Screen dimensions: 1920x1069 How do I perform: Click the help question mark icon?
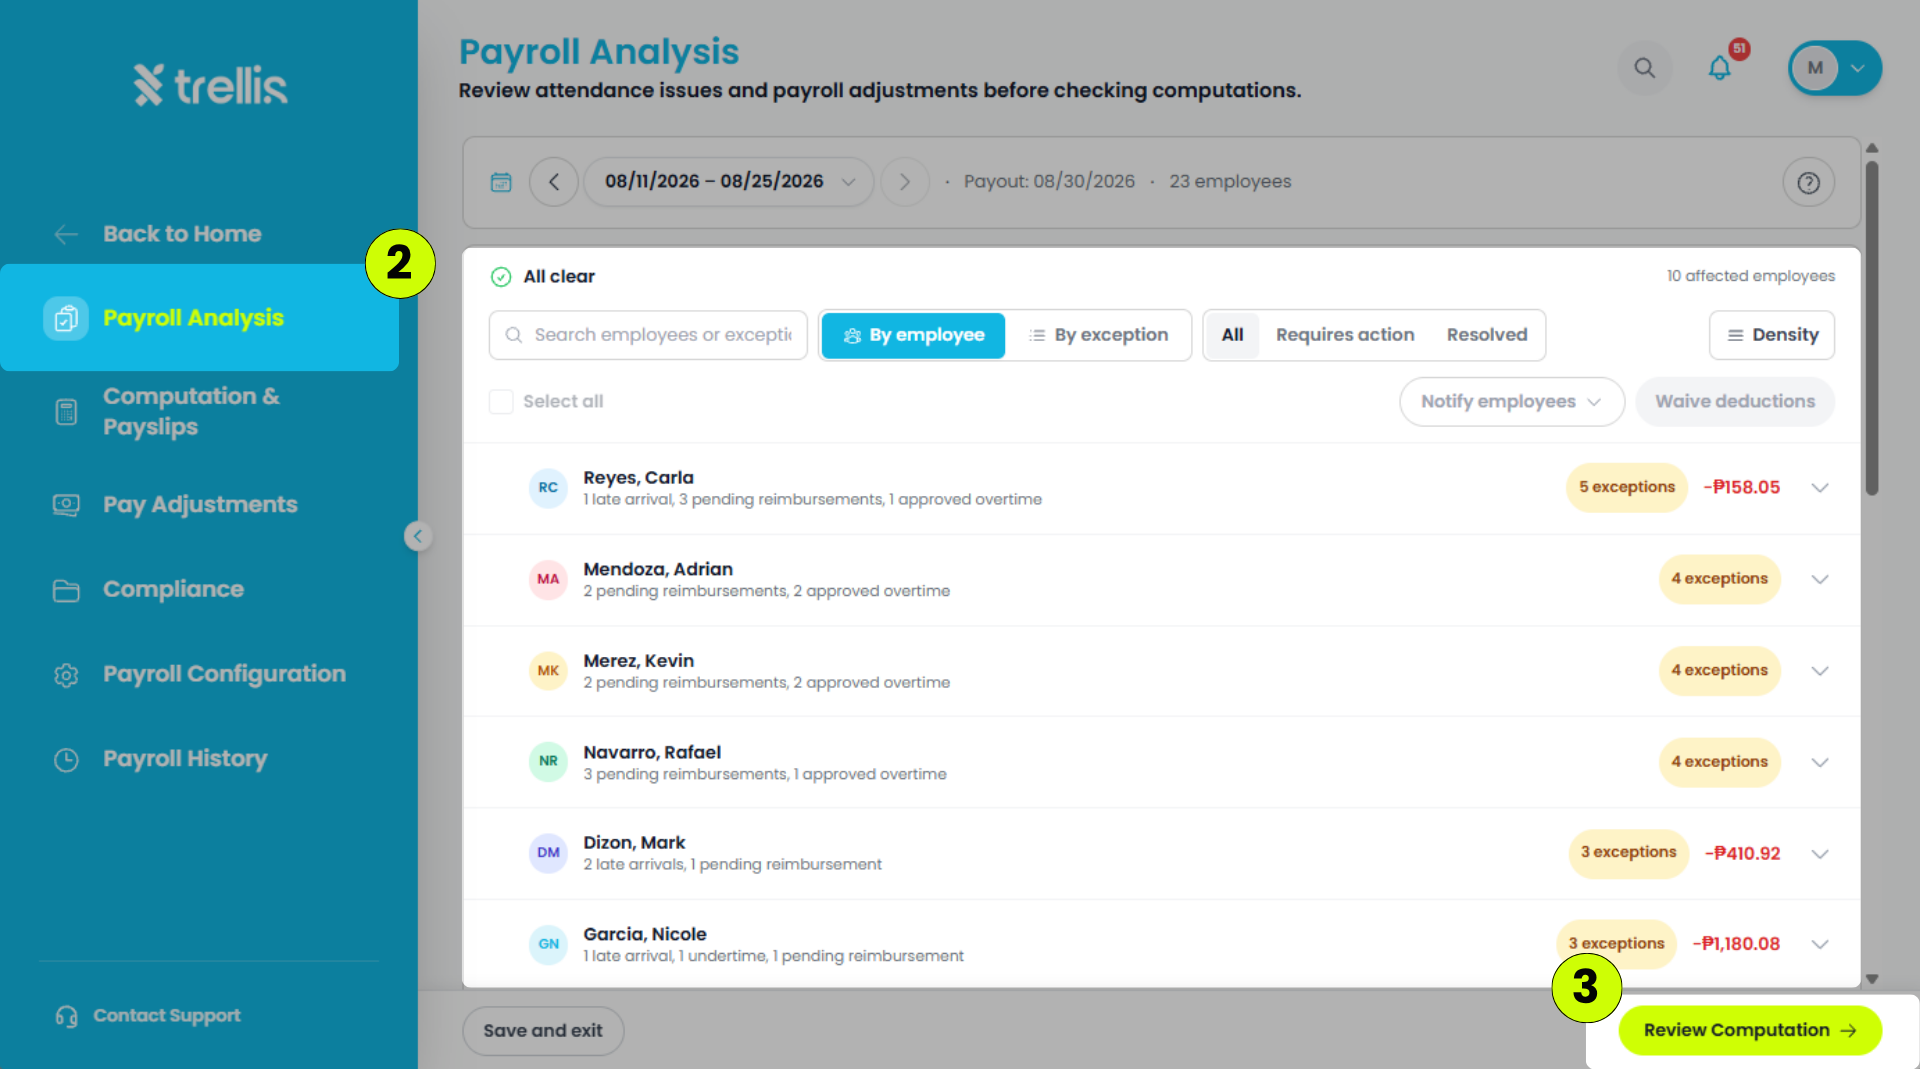pos(1808,182)
